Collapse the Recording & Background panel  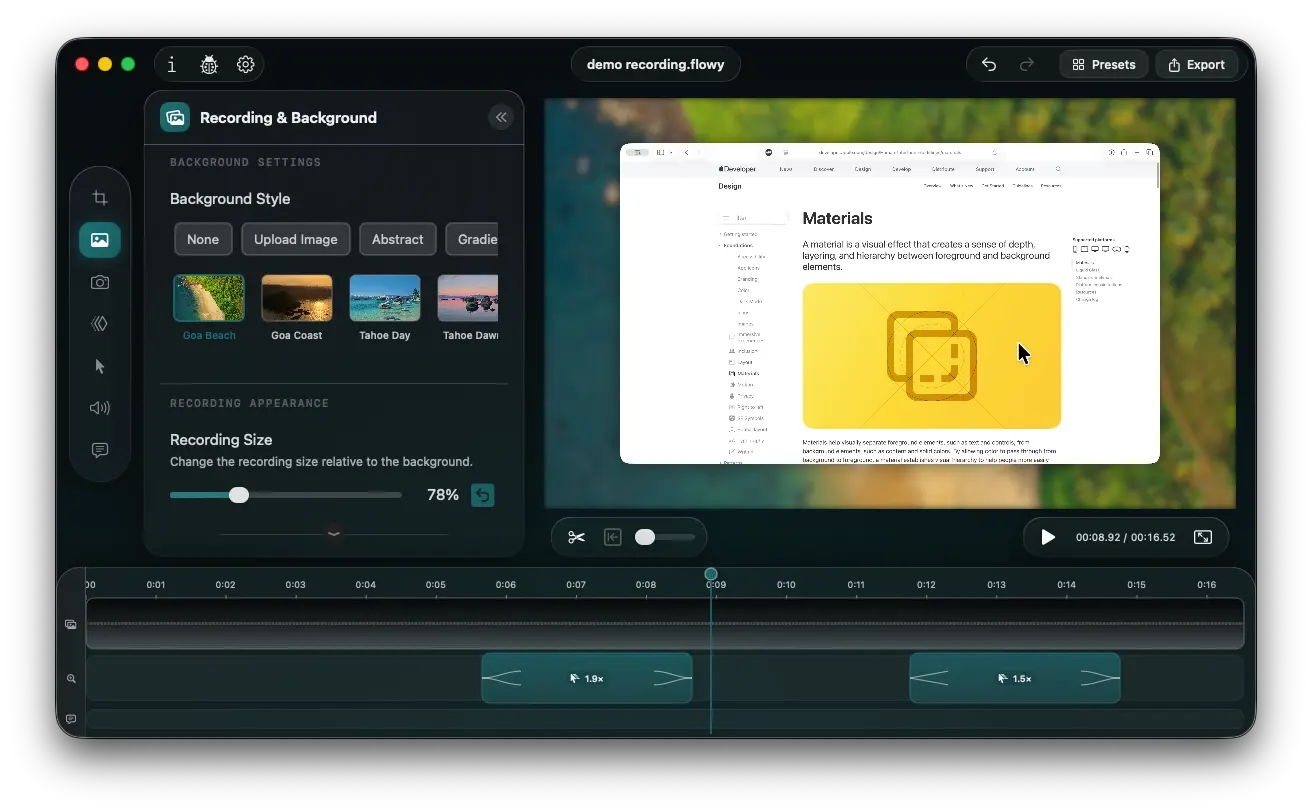501,117
